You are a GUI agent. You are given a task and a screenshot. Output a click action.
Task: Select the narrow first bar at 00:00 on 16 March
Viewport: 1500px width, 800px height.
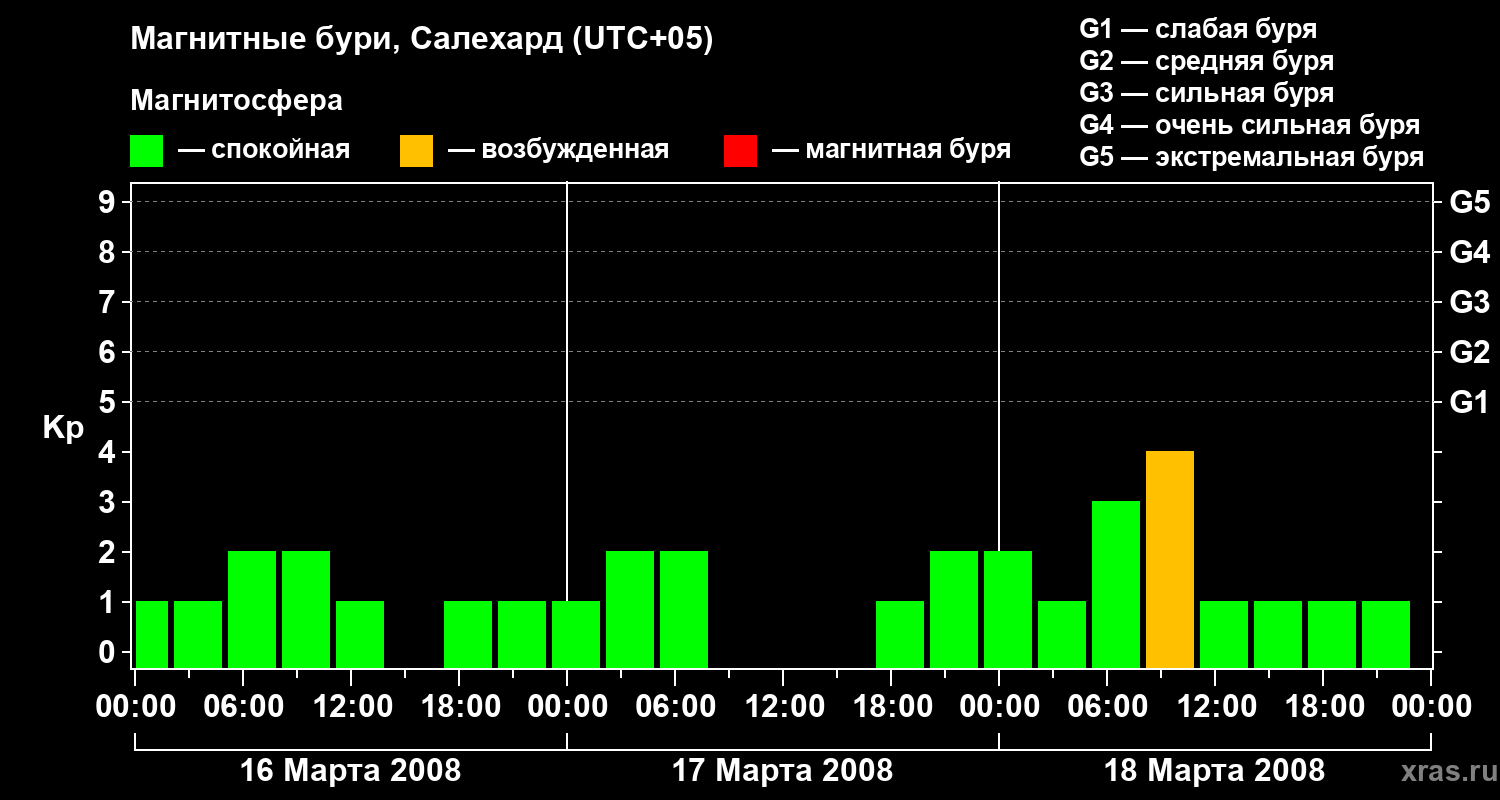pyautogui.click(x=152, y=635)
